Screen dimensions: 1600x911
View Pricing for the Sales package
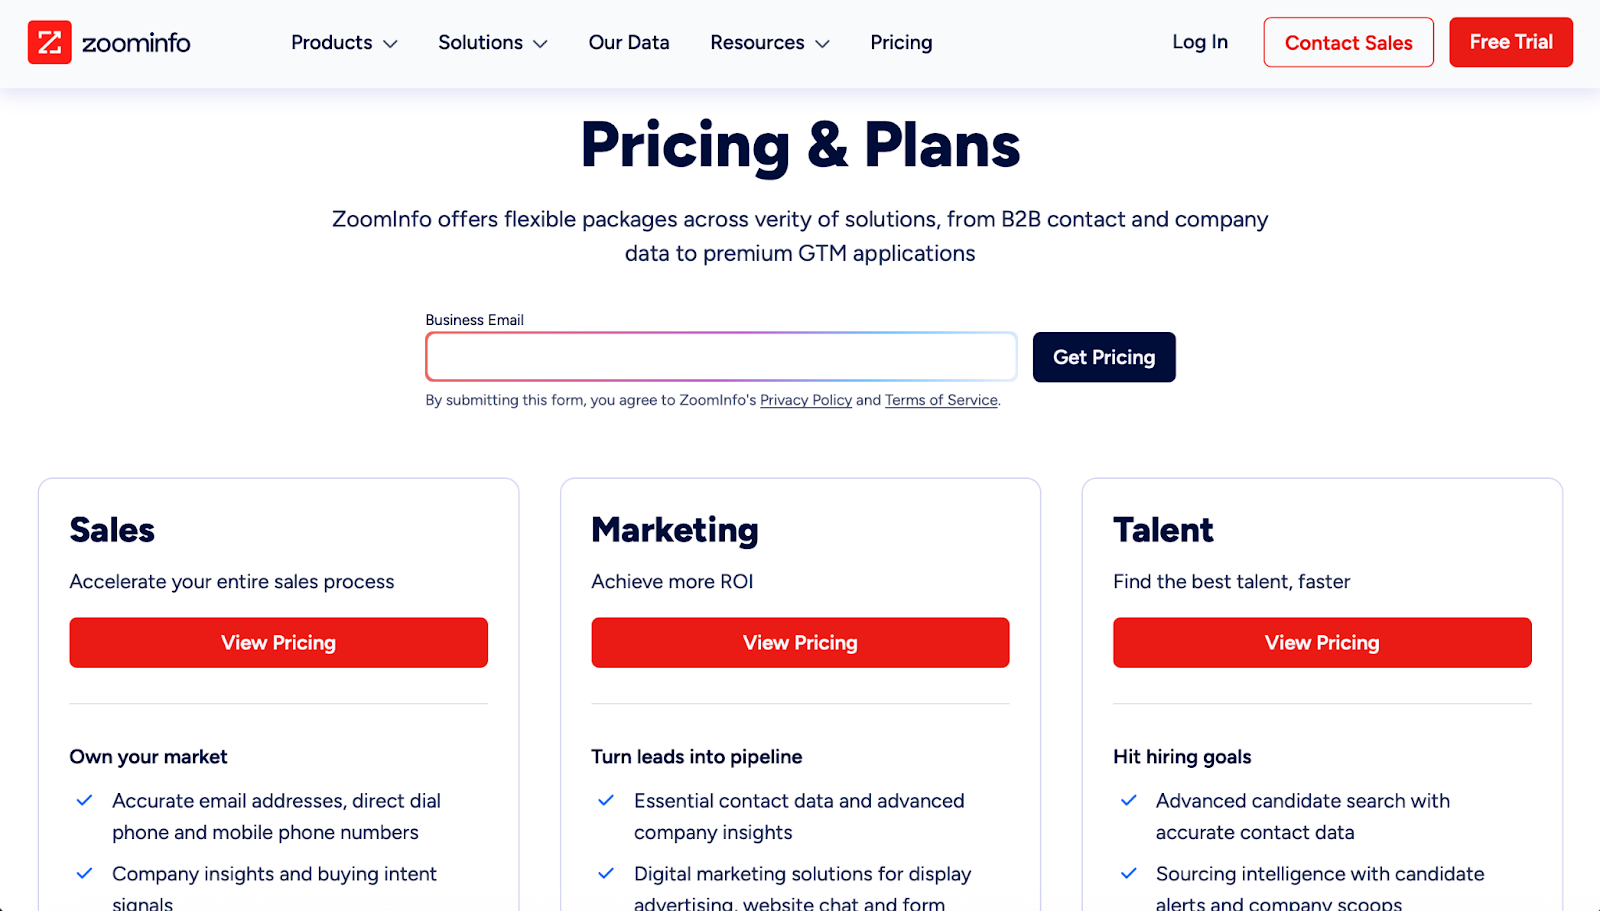click(278, 642)
